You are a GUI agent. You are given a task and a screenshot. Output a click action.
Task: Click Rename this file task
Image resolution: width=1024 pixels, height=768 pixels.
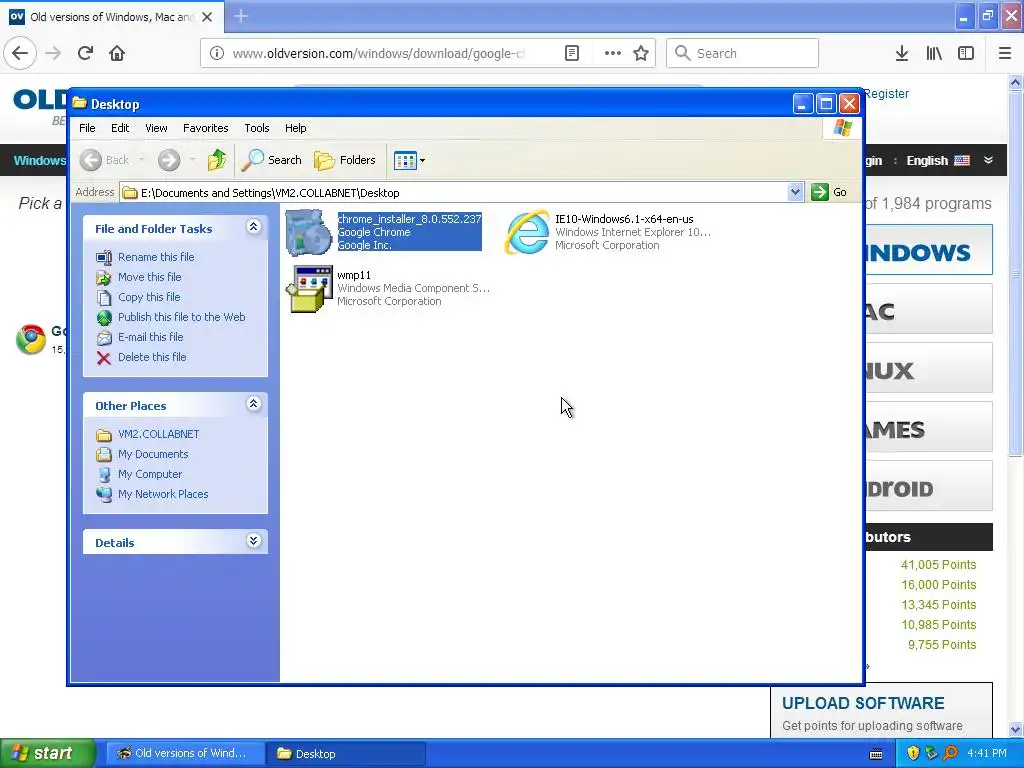tap(156, 257)
